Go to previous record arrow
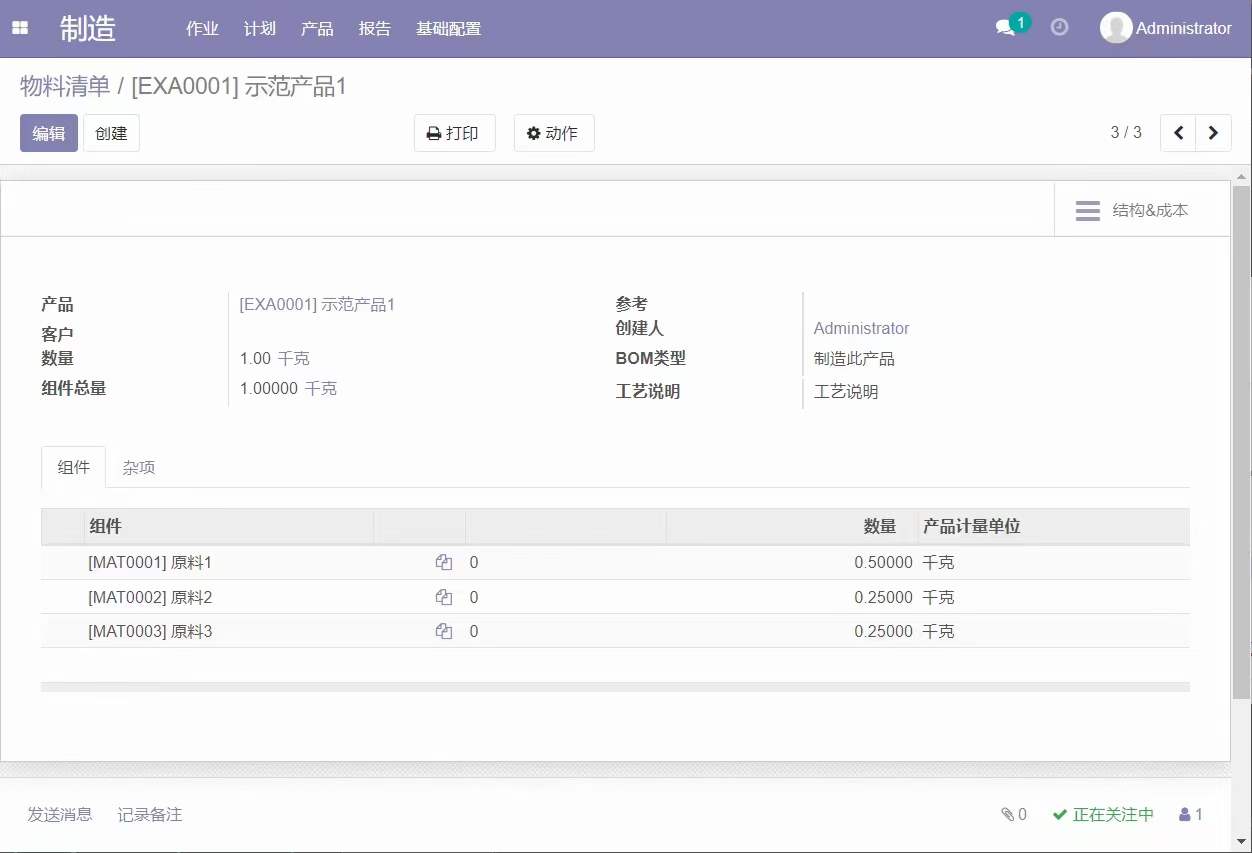 (x=1178, y=133)
